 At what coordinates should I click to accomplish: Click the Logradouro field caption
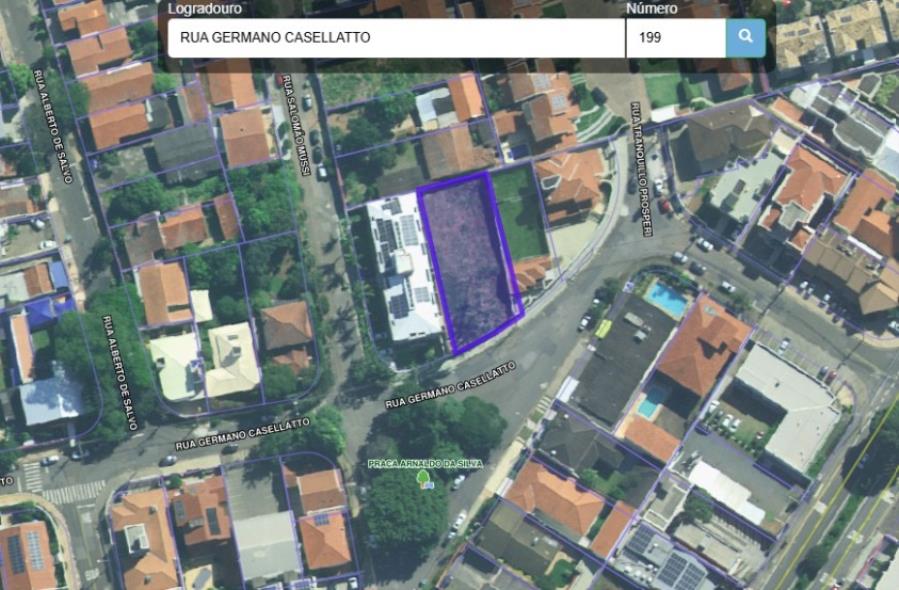205,9
